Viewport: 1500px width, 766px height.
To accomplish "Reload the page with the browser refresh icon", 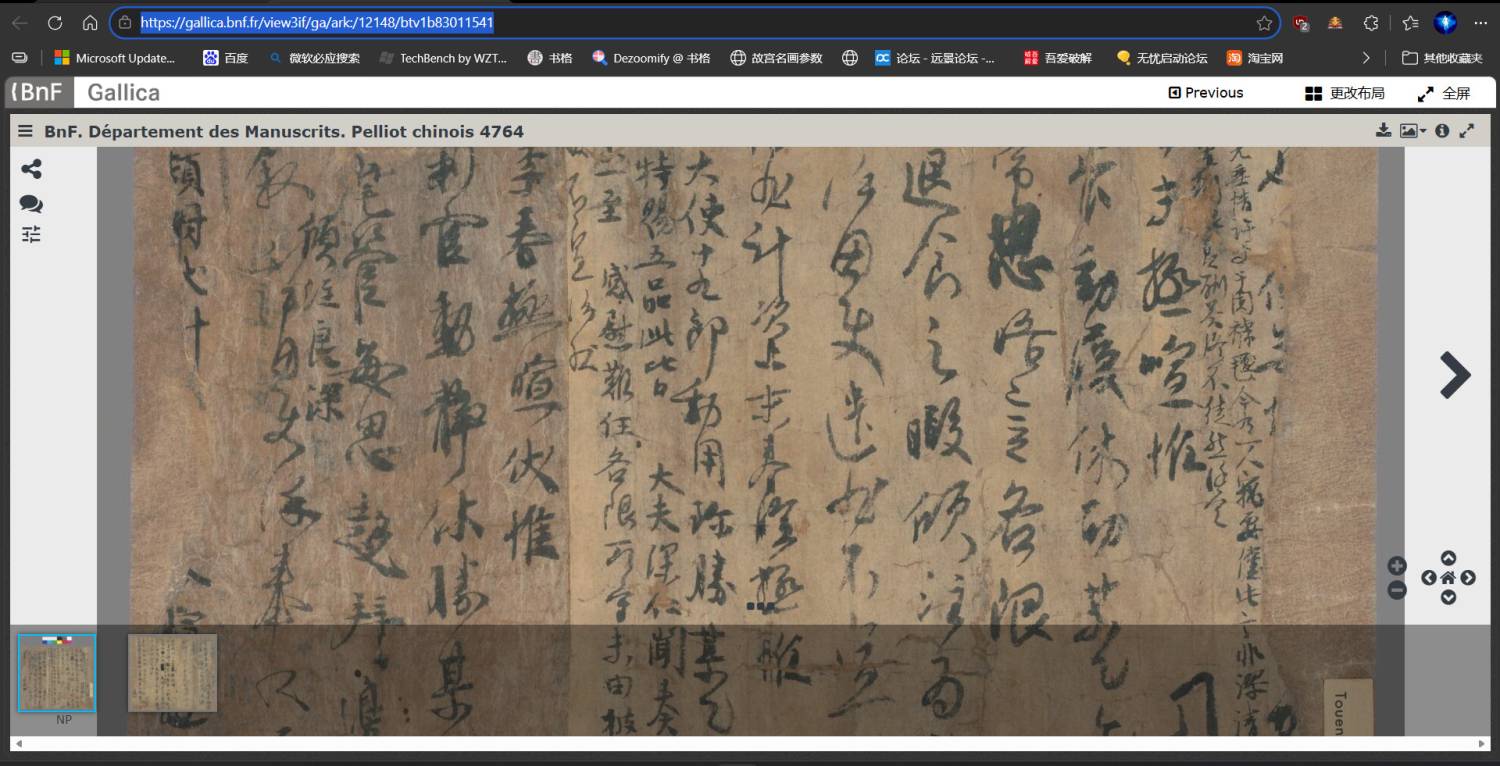I will coord(55,22).
